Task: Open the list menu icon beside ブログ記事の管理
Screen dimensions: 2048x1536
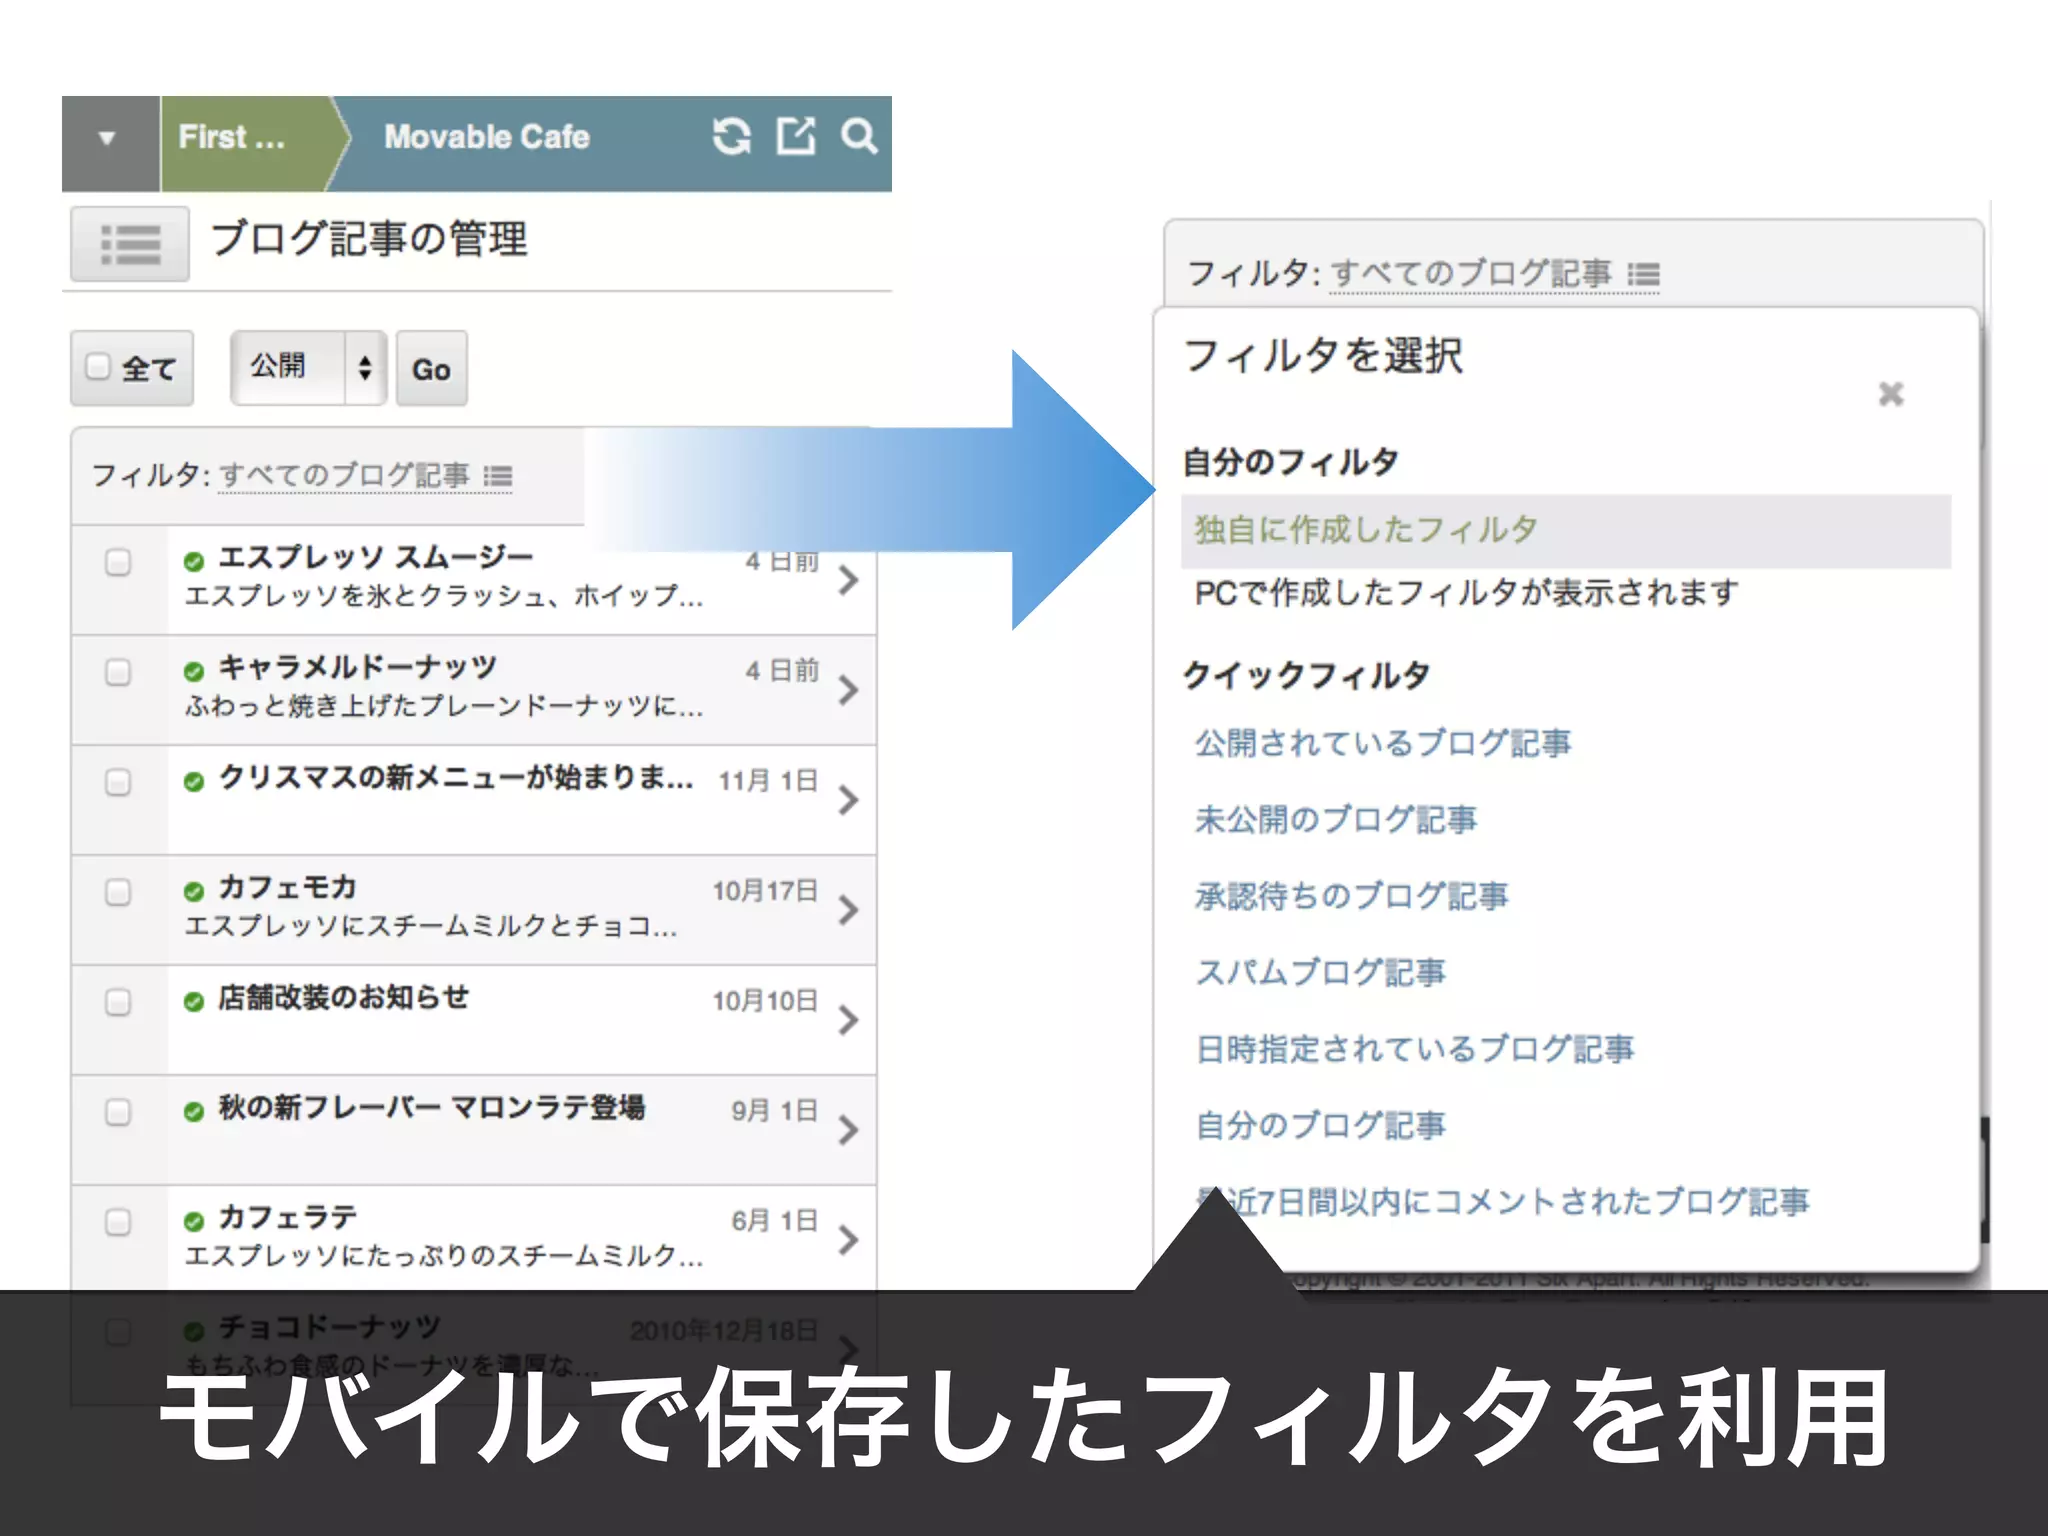Action: [x=130, y=244]
